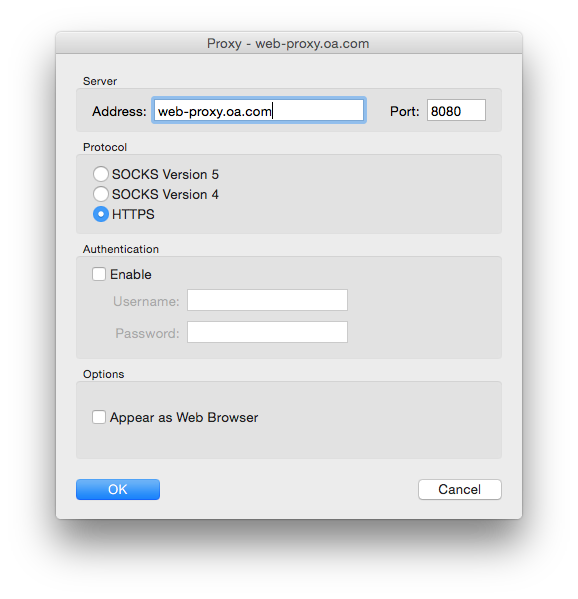Click the Port field showing 8080
This screenshot has height=599, width=578.
pyautogui.click(x=456, y=110)
